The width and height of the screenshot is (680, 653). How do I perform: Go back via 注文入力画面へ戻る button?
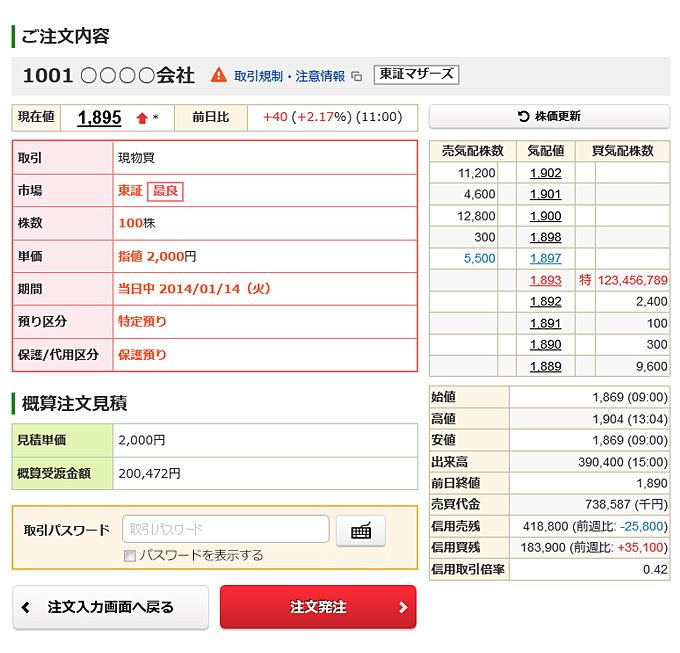tap(111, 607)
